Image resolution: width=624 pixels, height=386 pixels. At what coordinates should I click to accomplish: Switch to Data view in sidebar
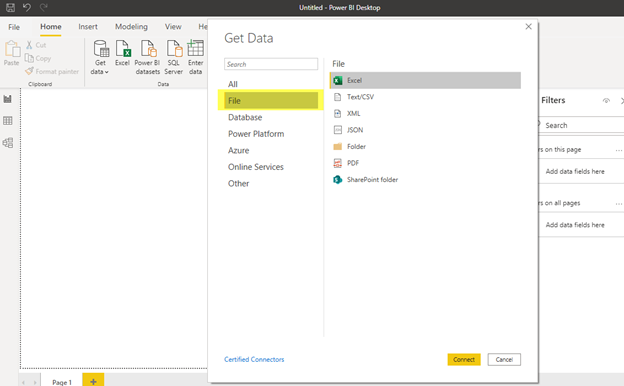[8, 121]
